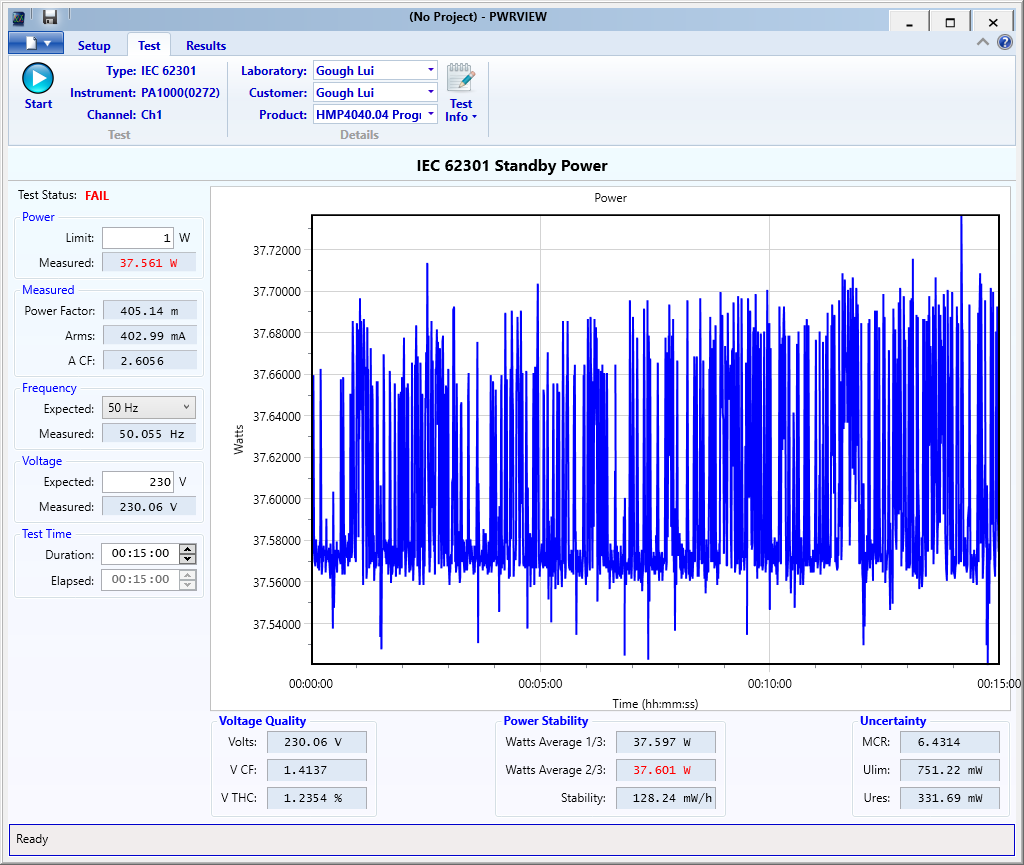Click the power Limit input field

click(137, 238)
